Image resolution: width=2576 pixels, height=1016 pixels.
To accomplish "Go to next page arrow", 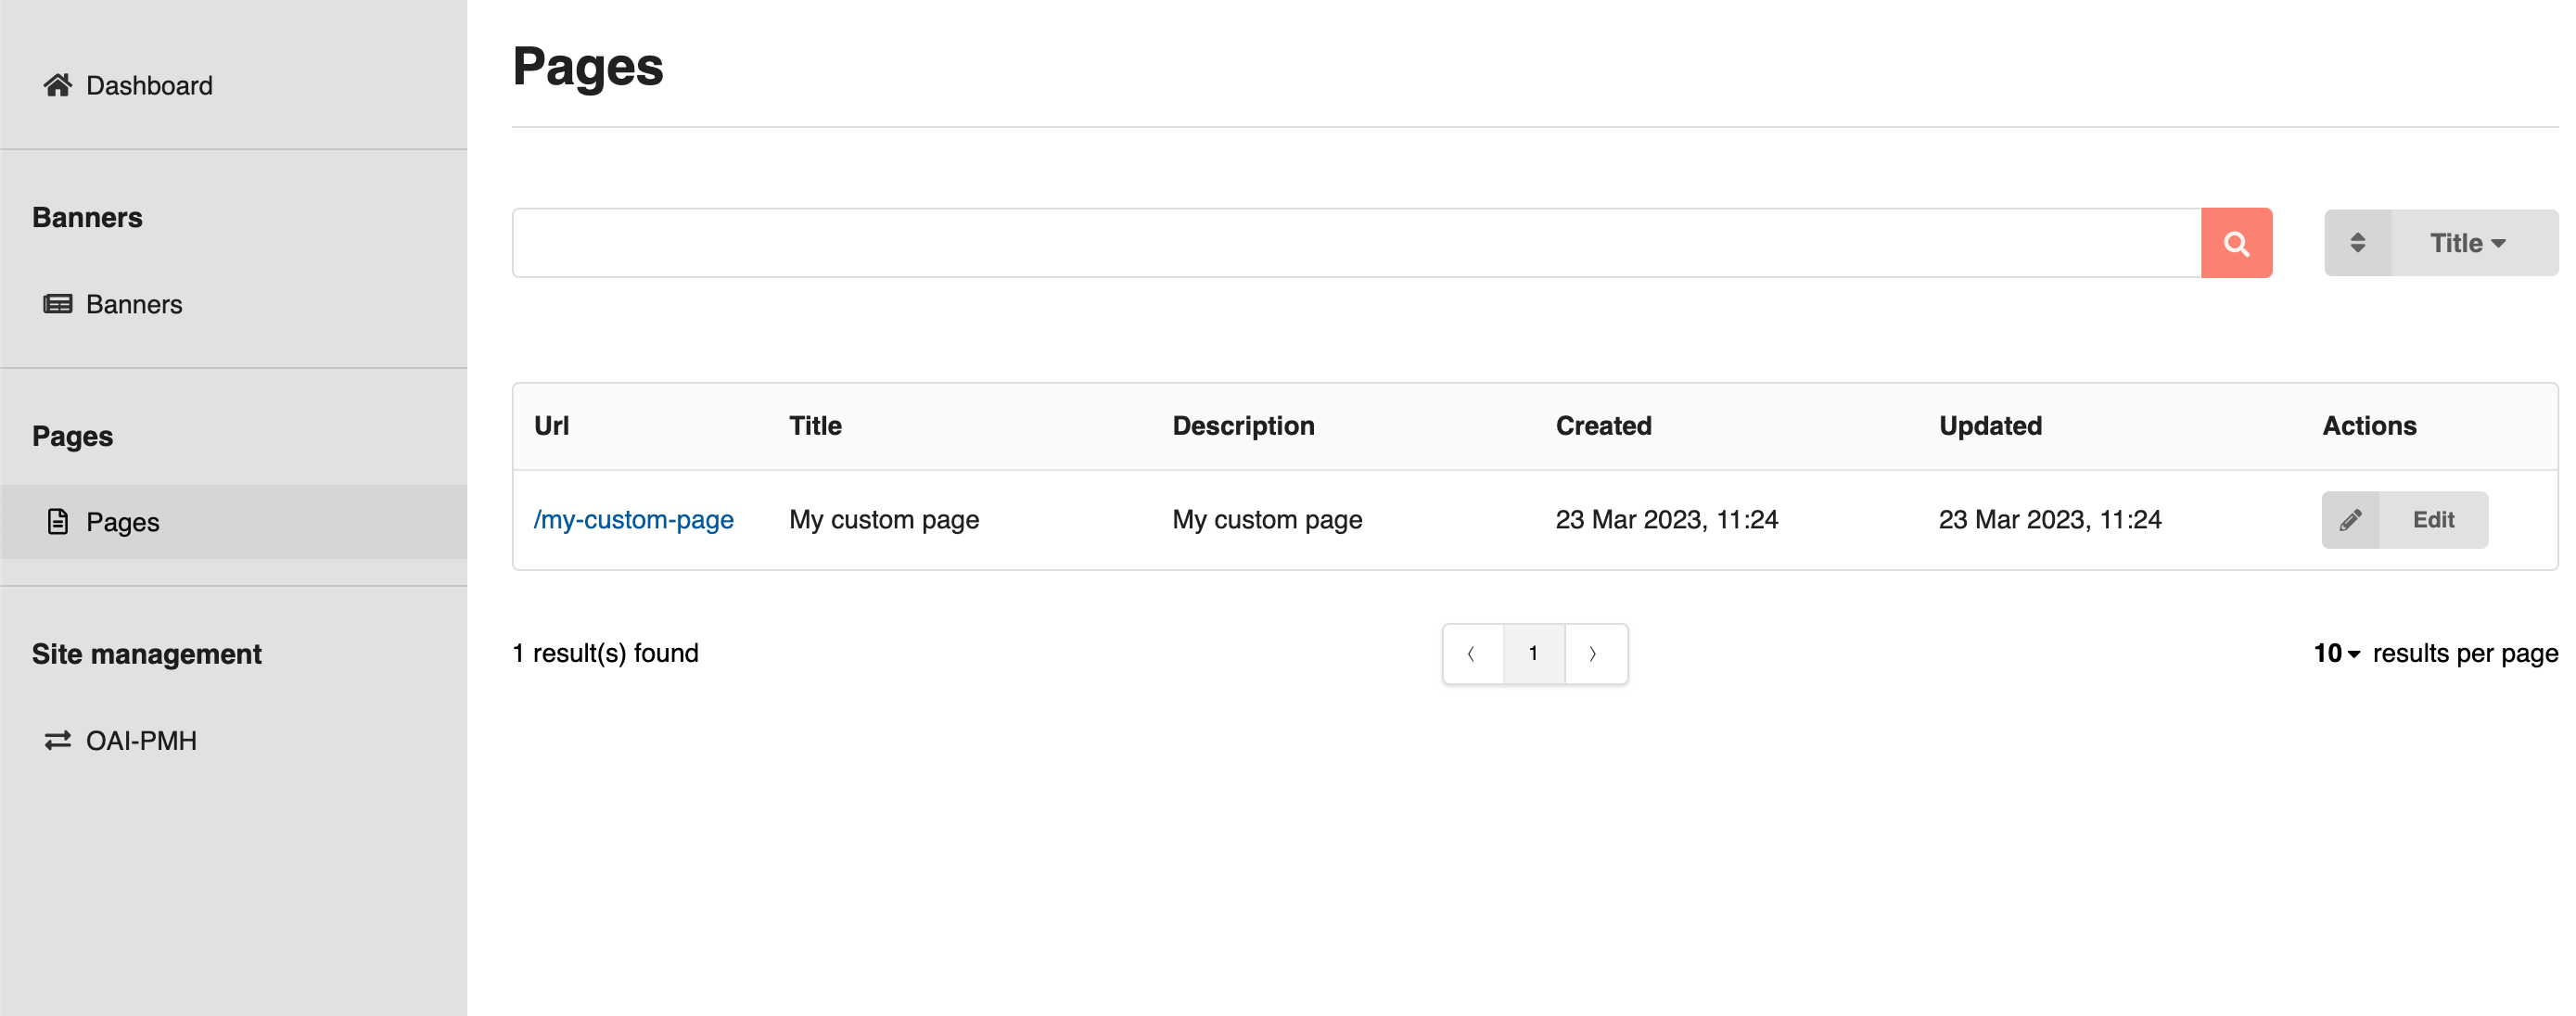I will 1593,654.
